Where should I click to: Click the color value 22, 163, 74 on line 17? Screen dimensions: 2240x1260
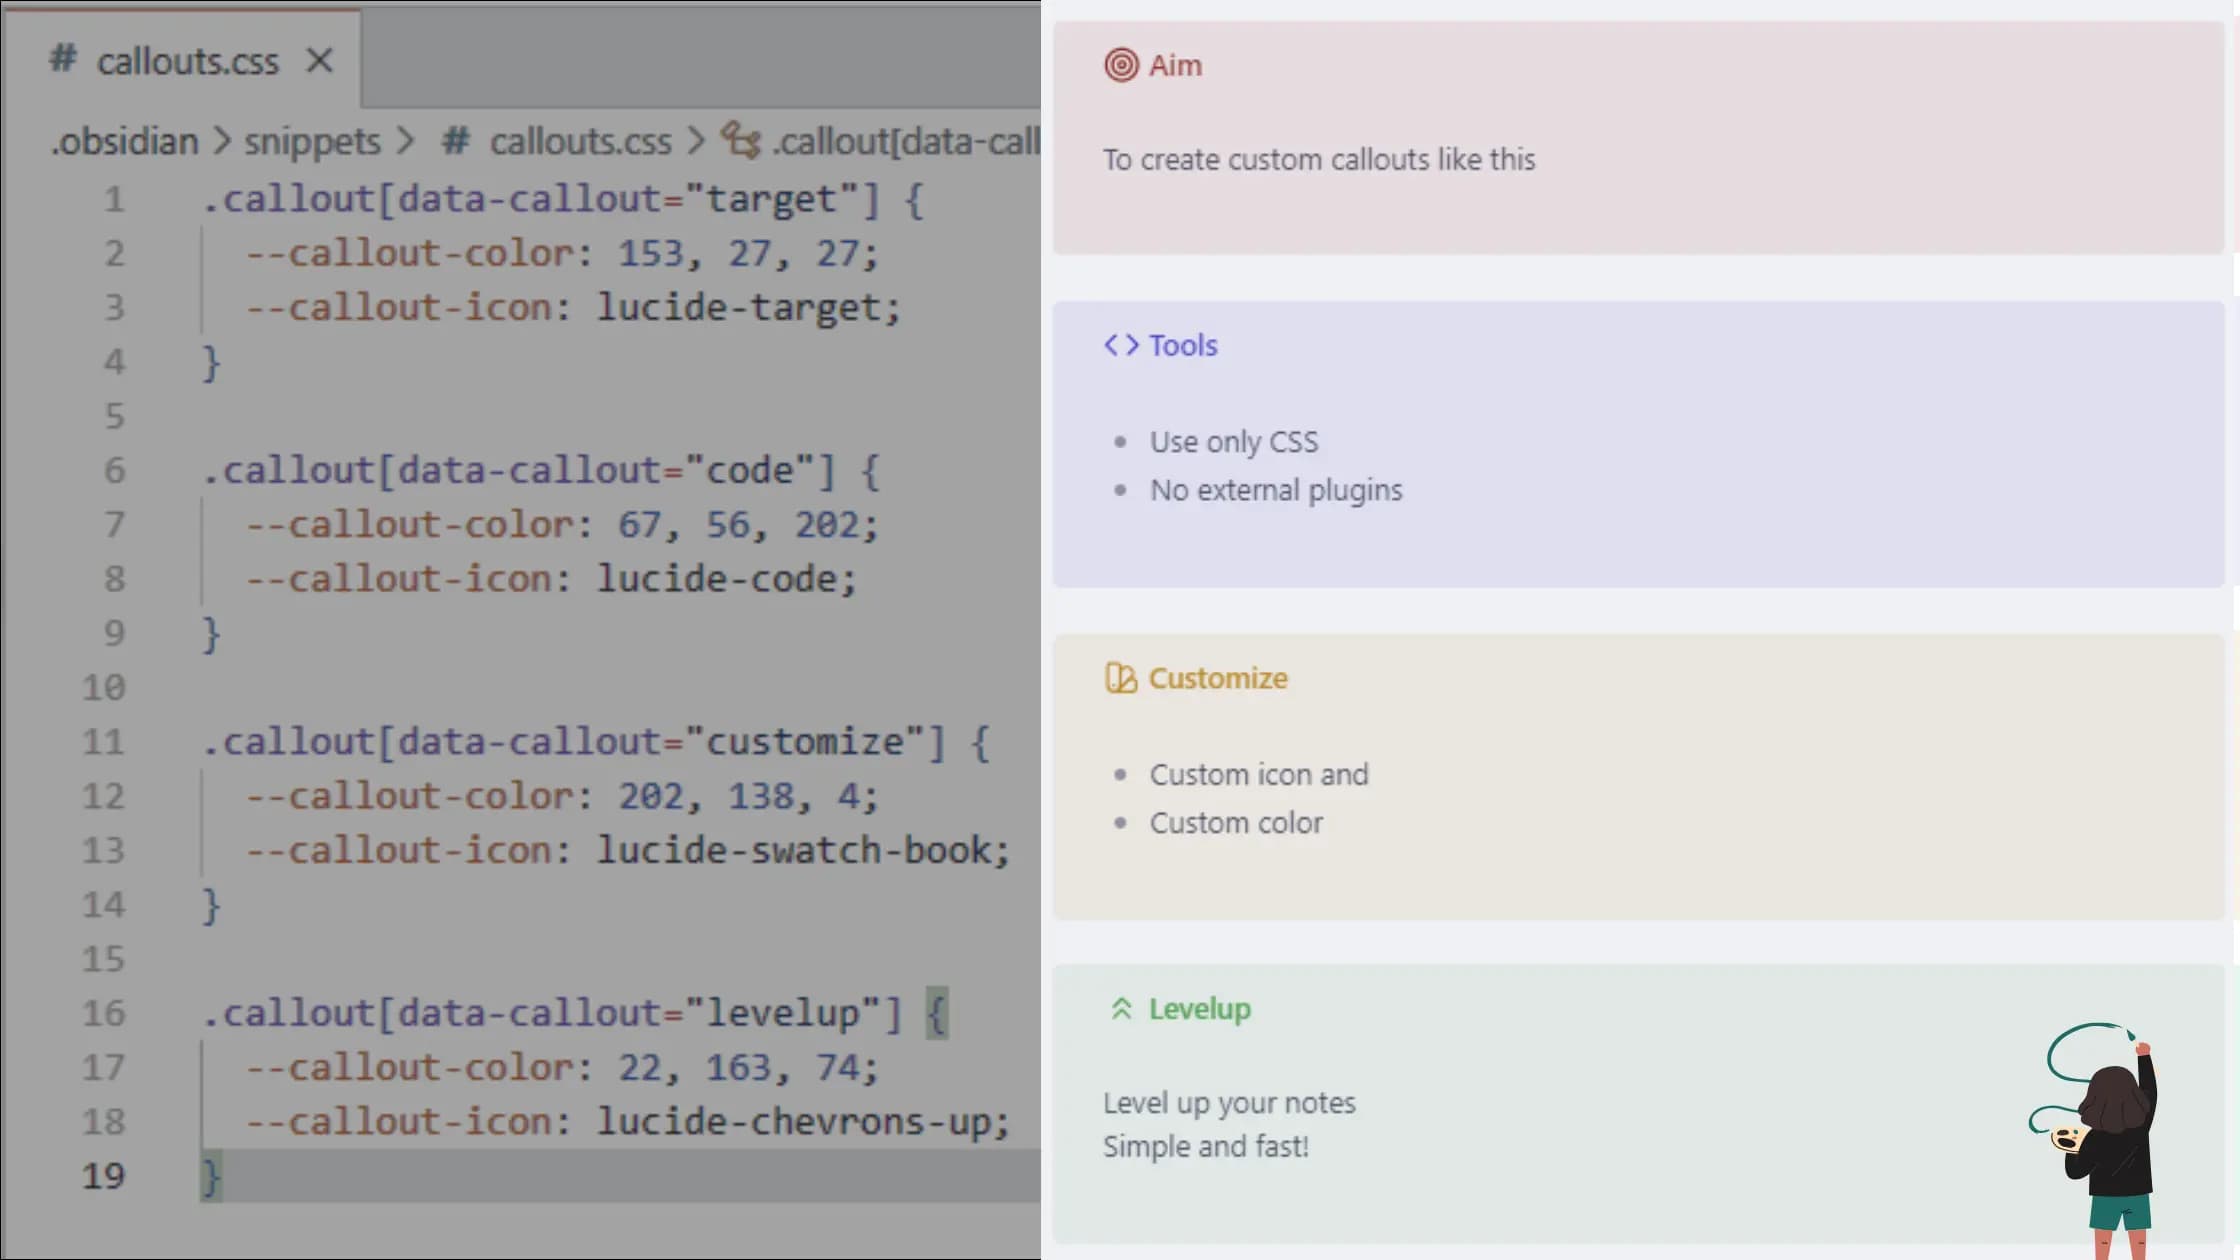(744, 1066)
